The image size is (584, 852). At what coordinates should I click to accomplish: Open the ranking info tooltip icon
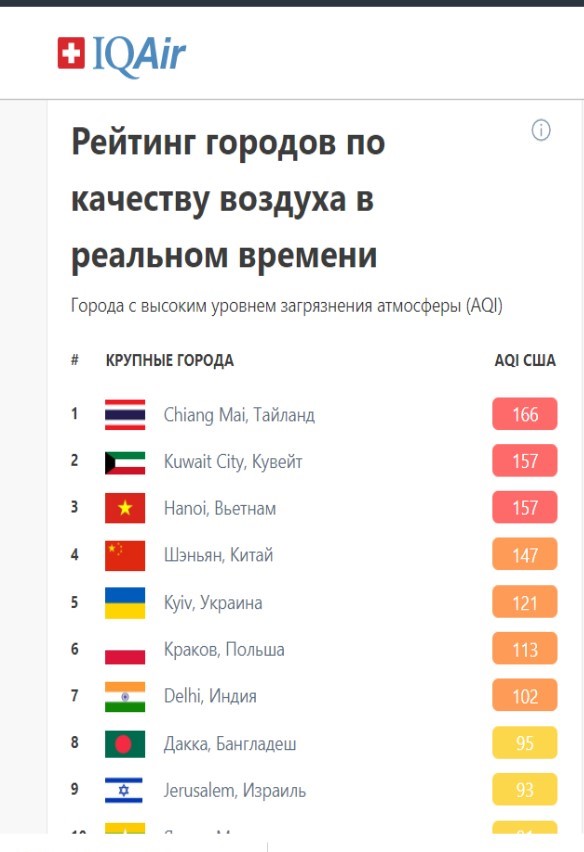539,130
